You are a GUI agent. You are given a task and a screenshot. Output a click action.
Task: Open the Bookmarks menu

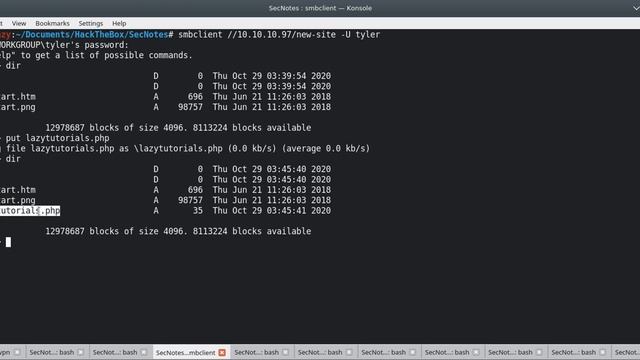coord(52,23)
